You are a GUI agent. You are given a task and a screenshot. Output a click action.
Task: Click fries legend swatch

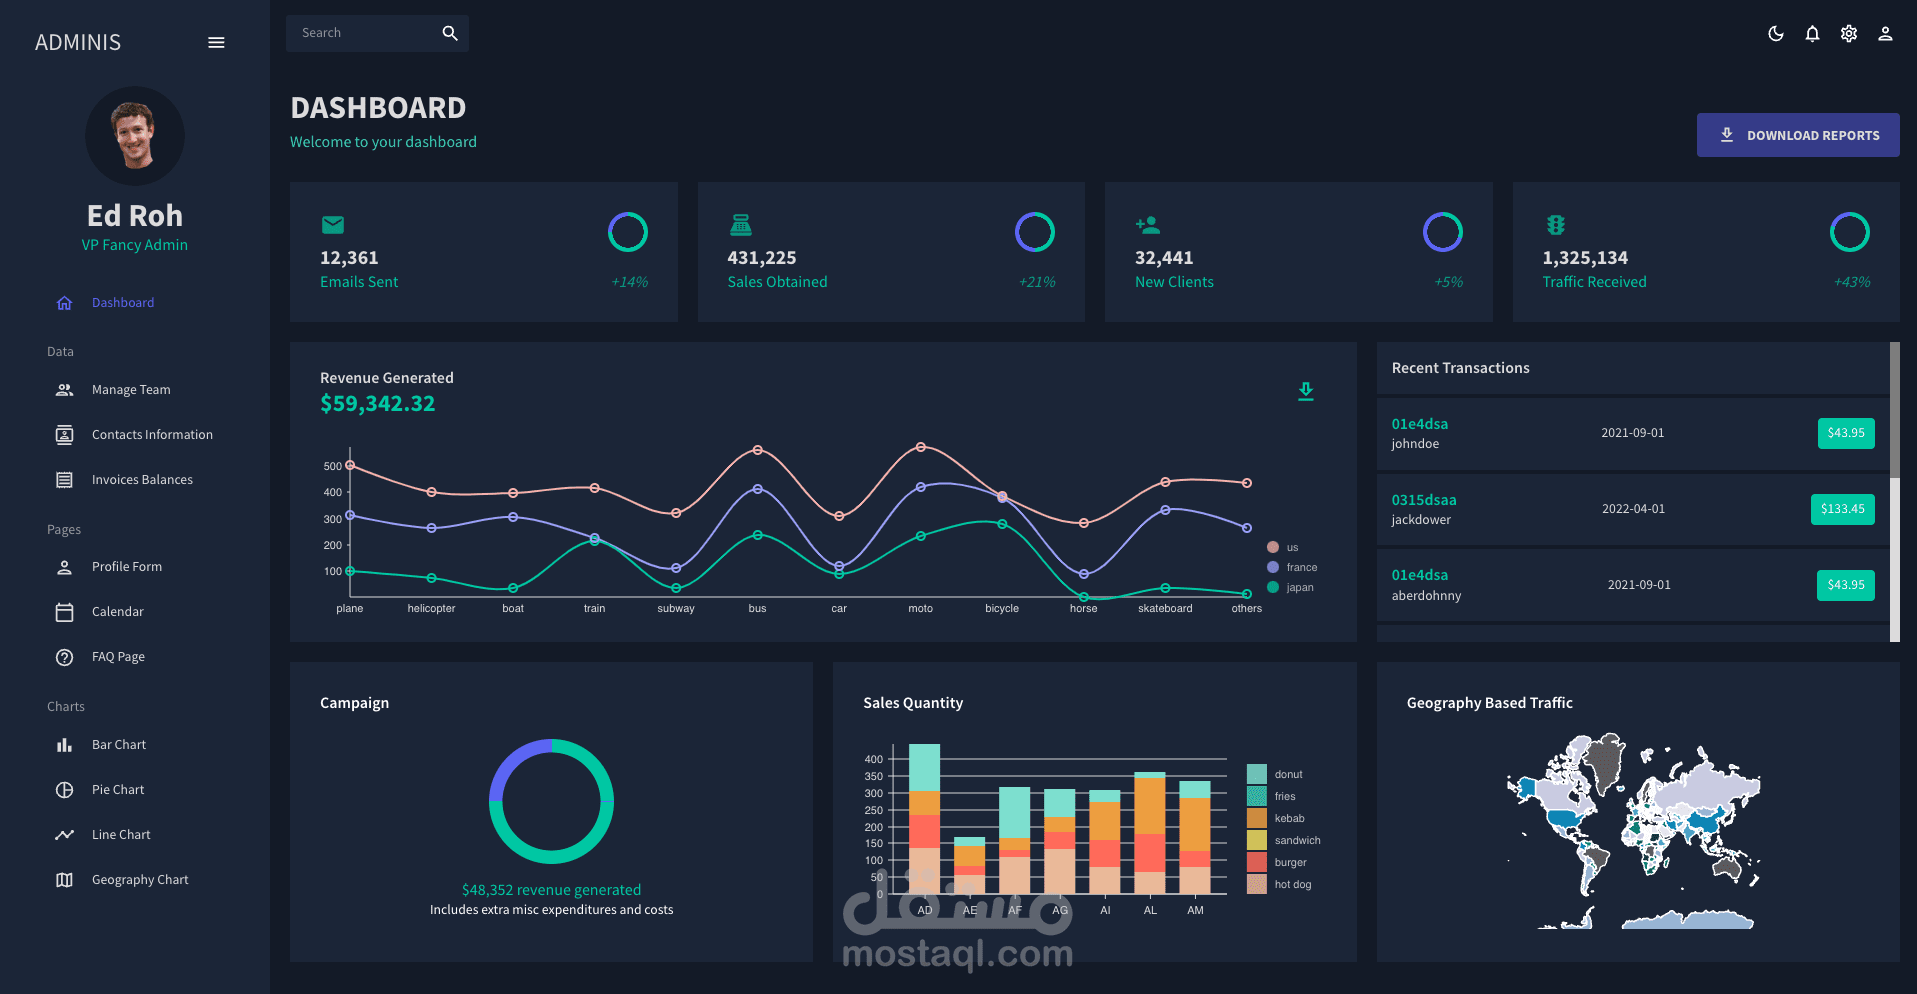[1257, 796]
